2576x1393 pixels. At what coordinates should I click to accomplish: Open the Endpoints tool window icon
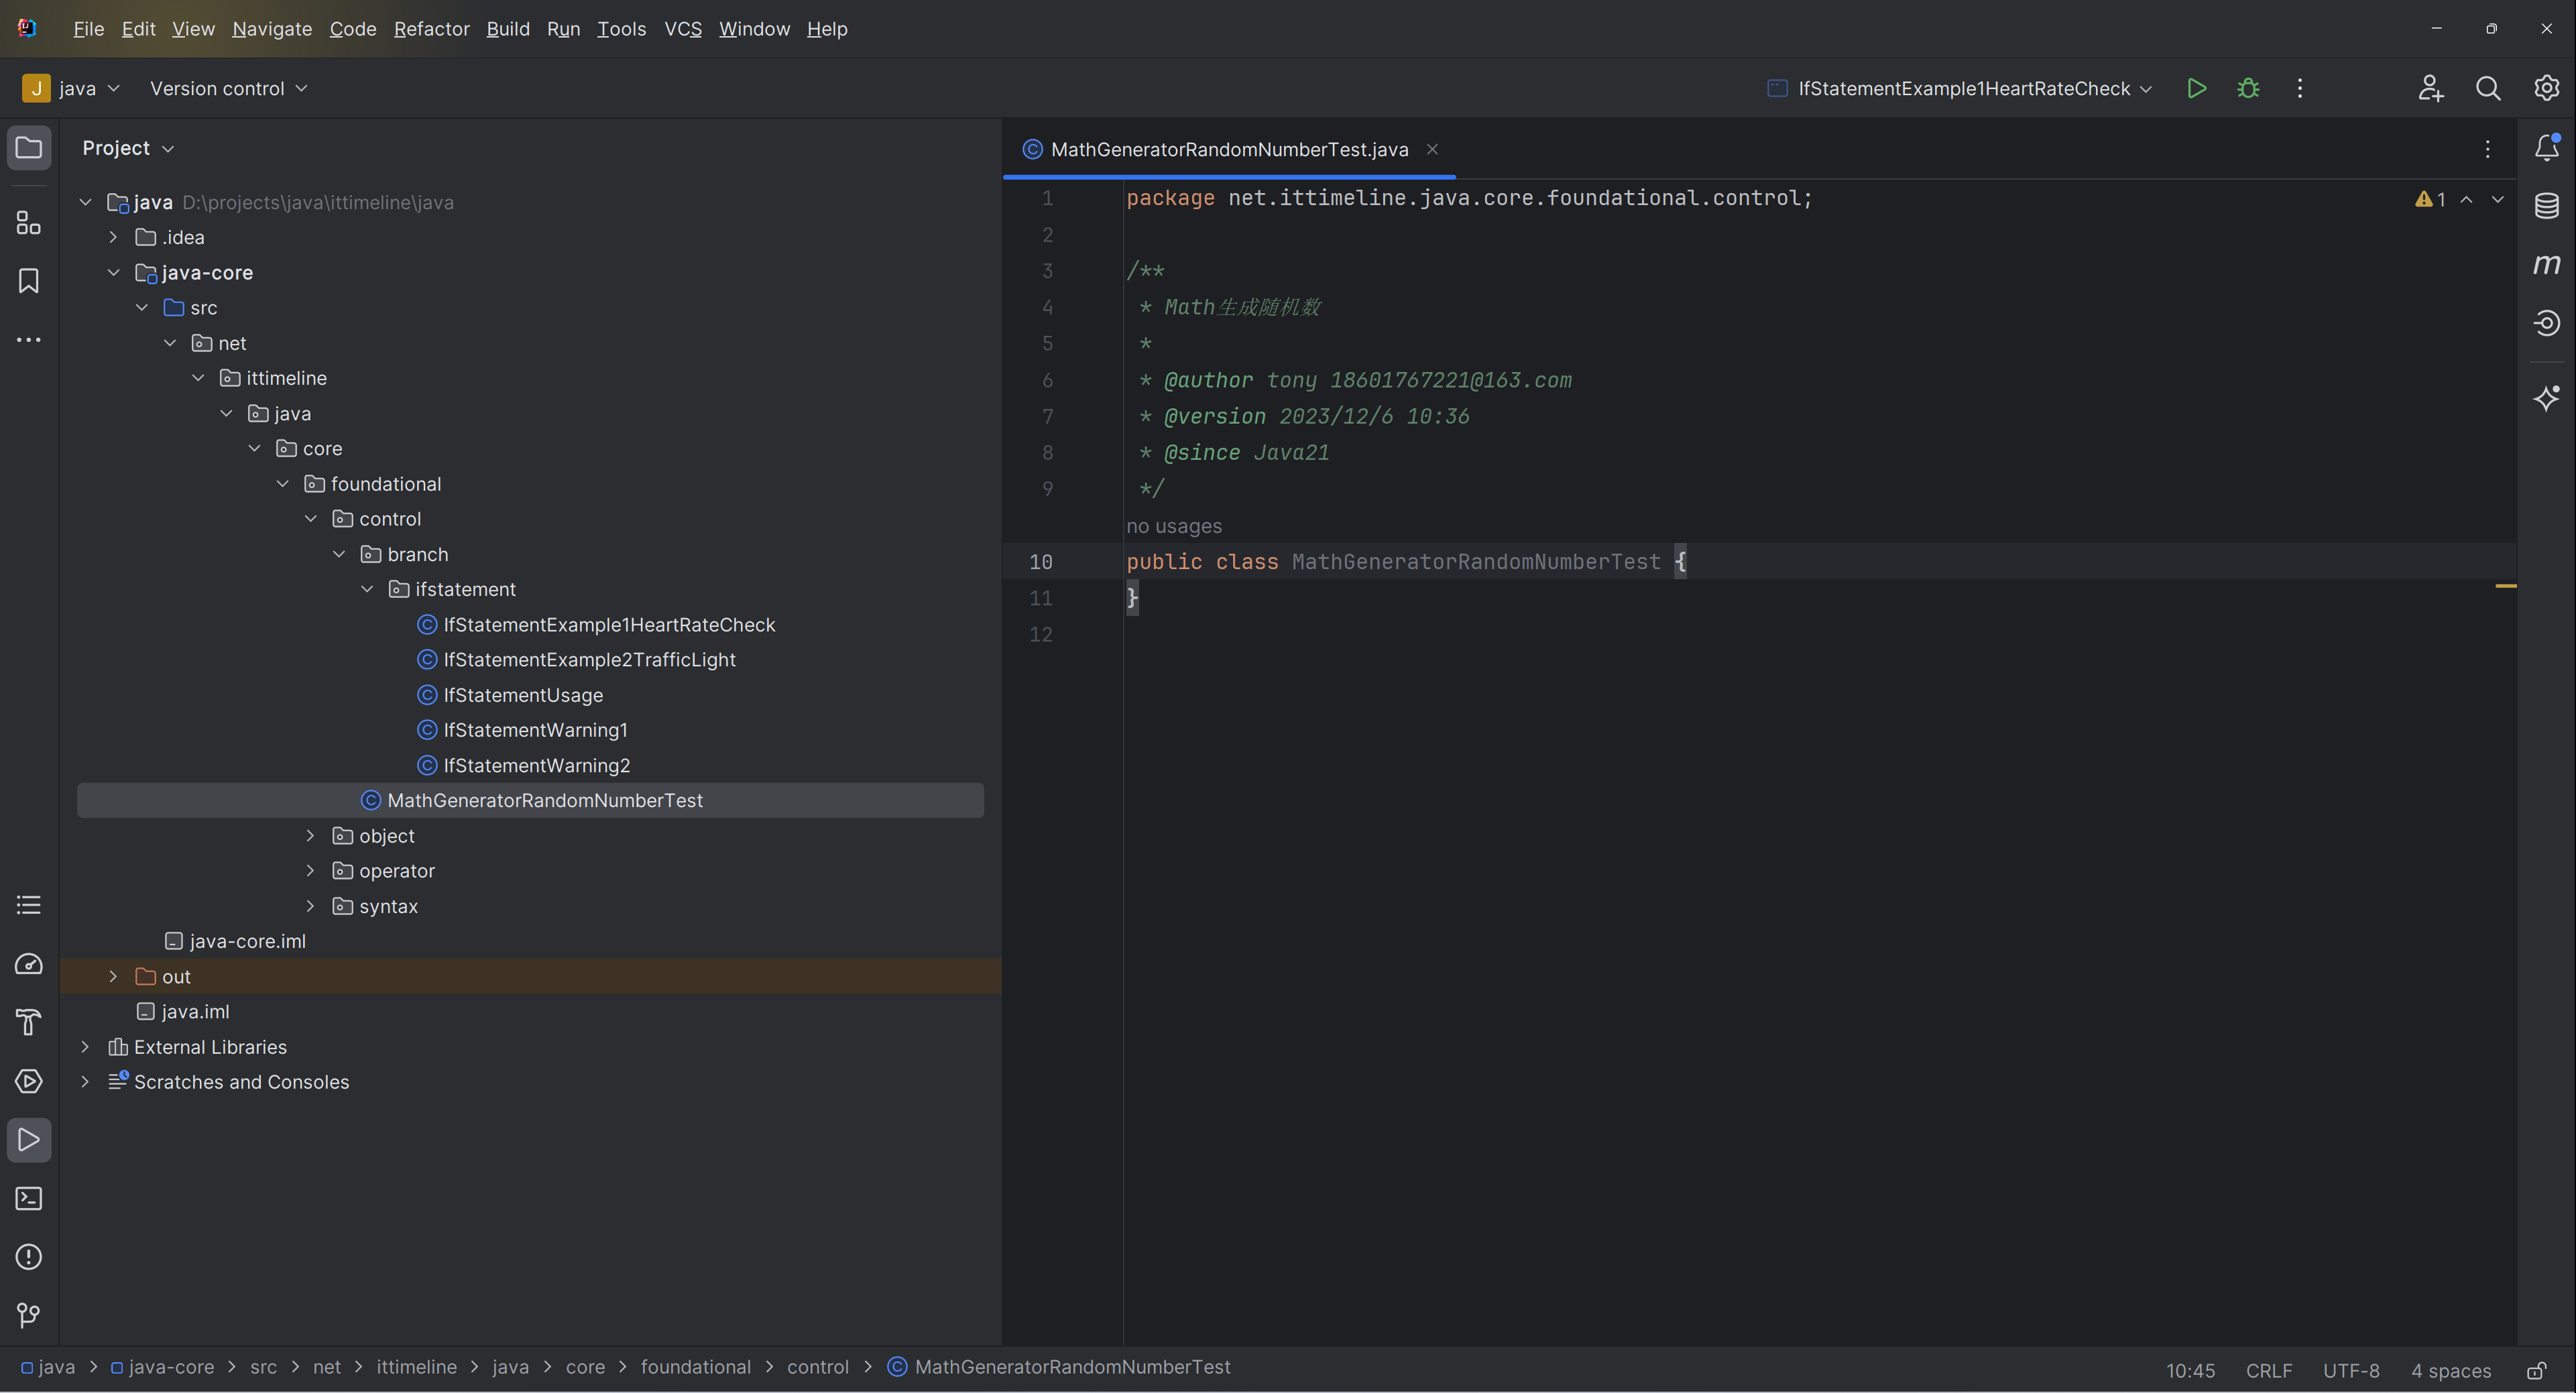point(2546,323)
